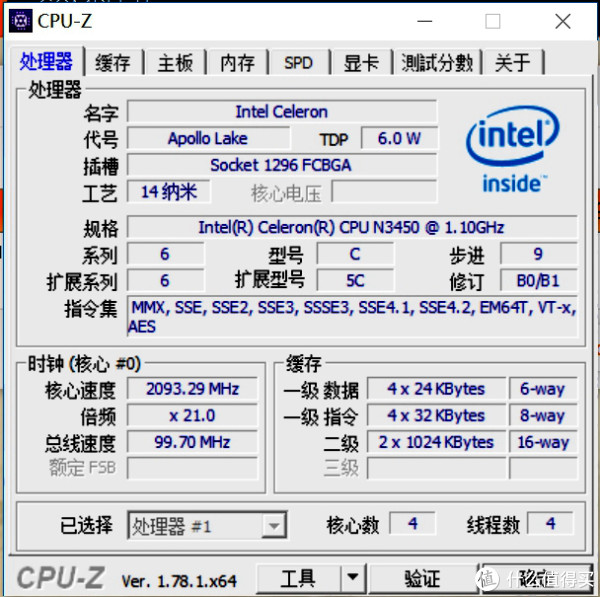Expand the 处理器 #1 selection combo box
This screenshot has width=600, height=597.
point(207,525)
